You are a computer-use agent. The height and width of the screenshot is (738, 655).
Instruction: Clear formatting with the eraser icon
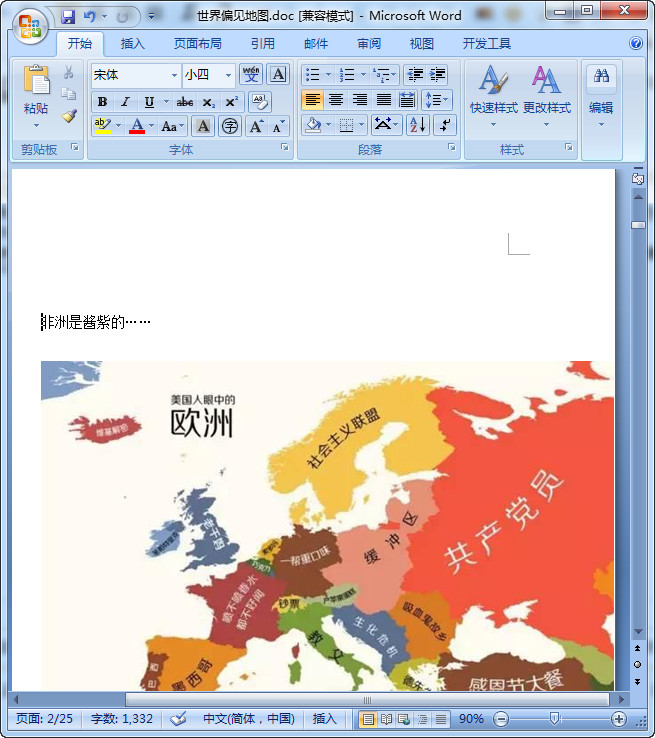tap(259, 101)
